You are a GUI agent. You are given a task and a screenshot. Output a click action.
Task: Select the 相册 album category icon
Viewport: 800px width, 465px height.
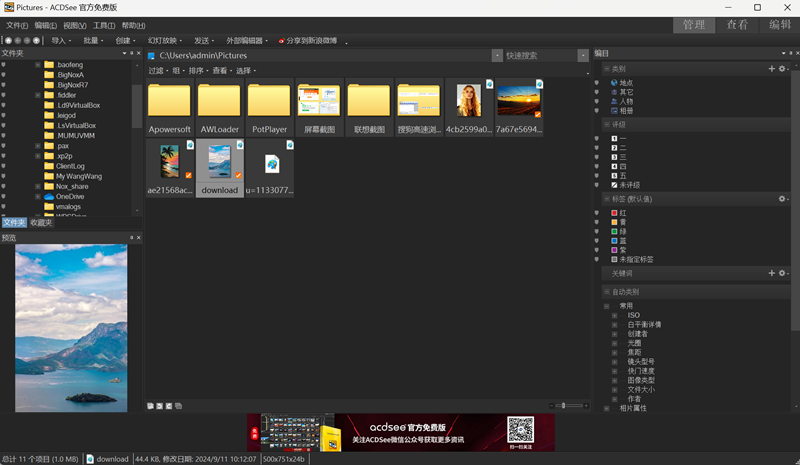[x=613, y=110]
